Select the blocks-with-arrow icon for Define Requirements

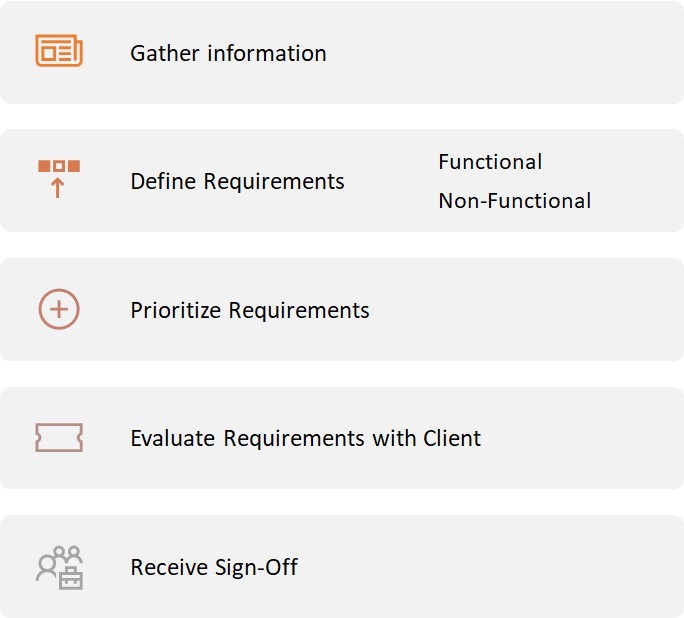click(x=59, y=179)
